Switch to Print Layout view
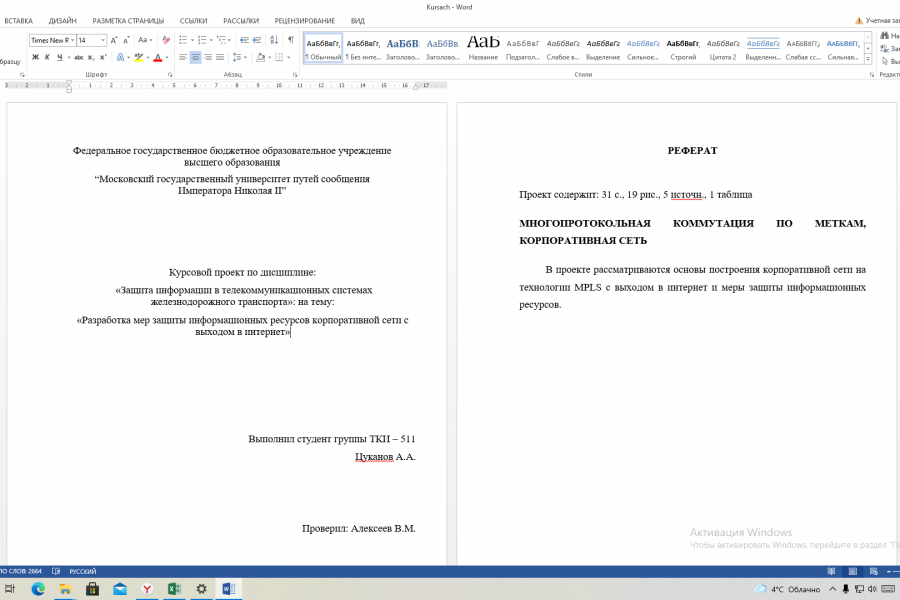The width and height of the screenshot is (900, 600). pyautogui.click(x=852, y=571)
